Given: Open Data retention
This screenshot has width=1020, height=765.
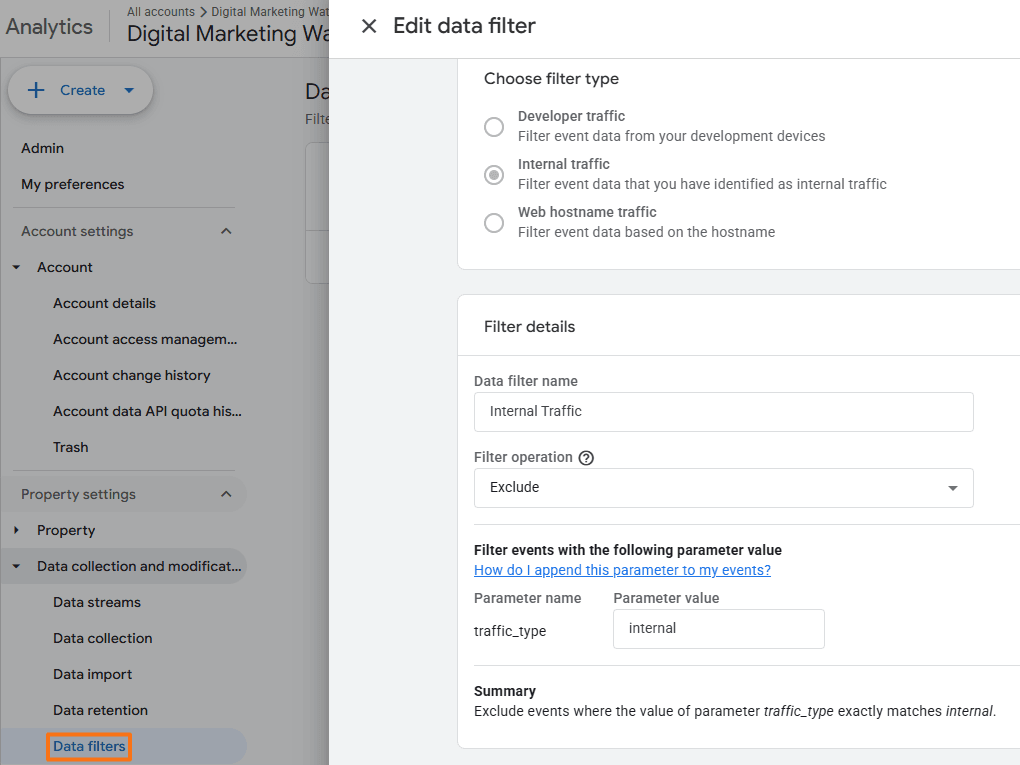Looking at the screenshot, I should pyautogui.click(x=100, y=710).
